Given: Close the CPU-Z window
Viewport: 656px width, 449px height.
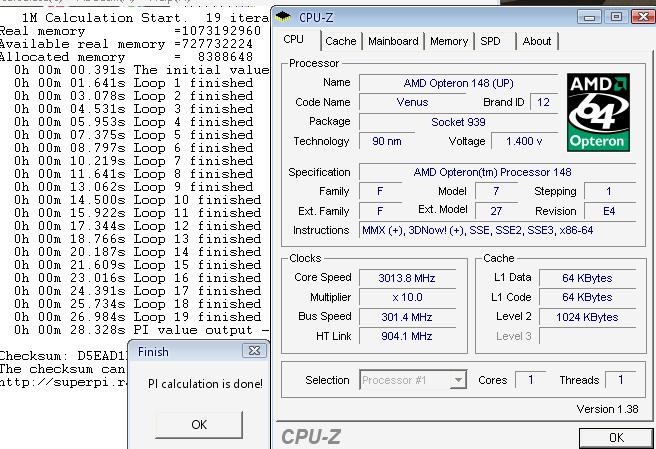Looking at the screenshot, I should pos(642,17).
